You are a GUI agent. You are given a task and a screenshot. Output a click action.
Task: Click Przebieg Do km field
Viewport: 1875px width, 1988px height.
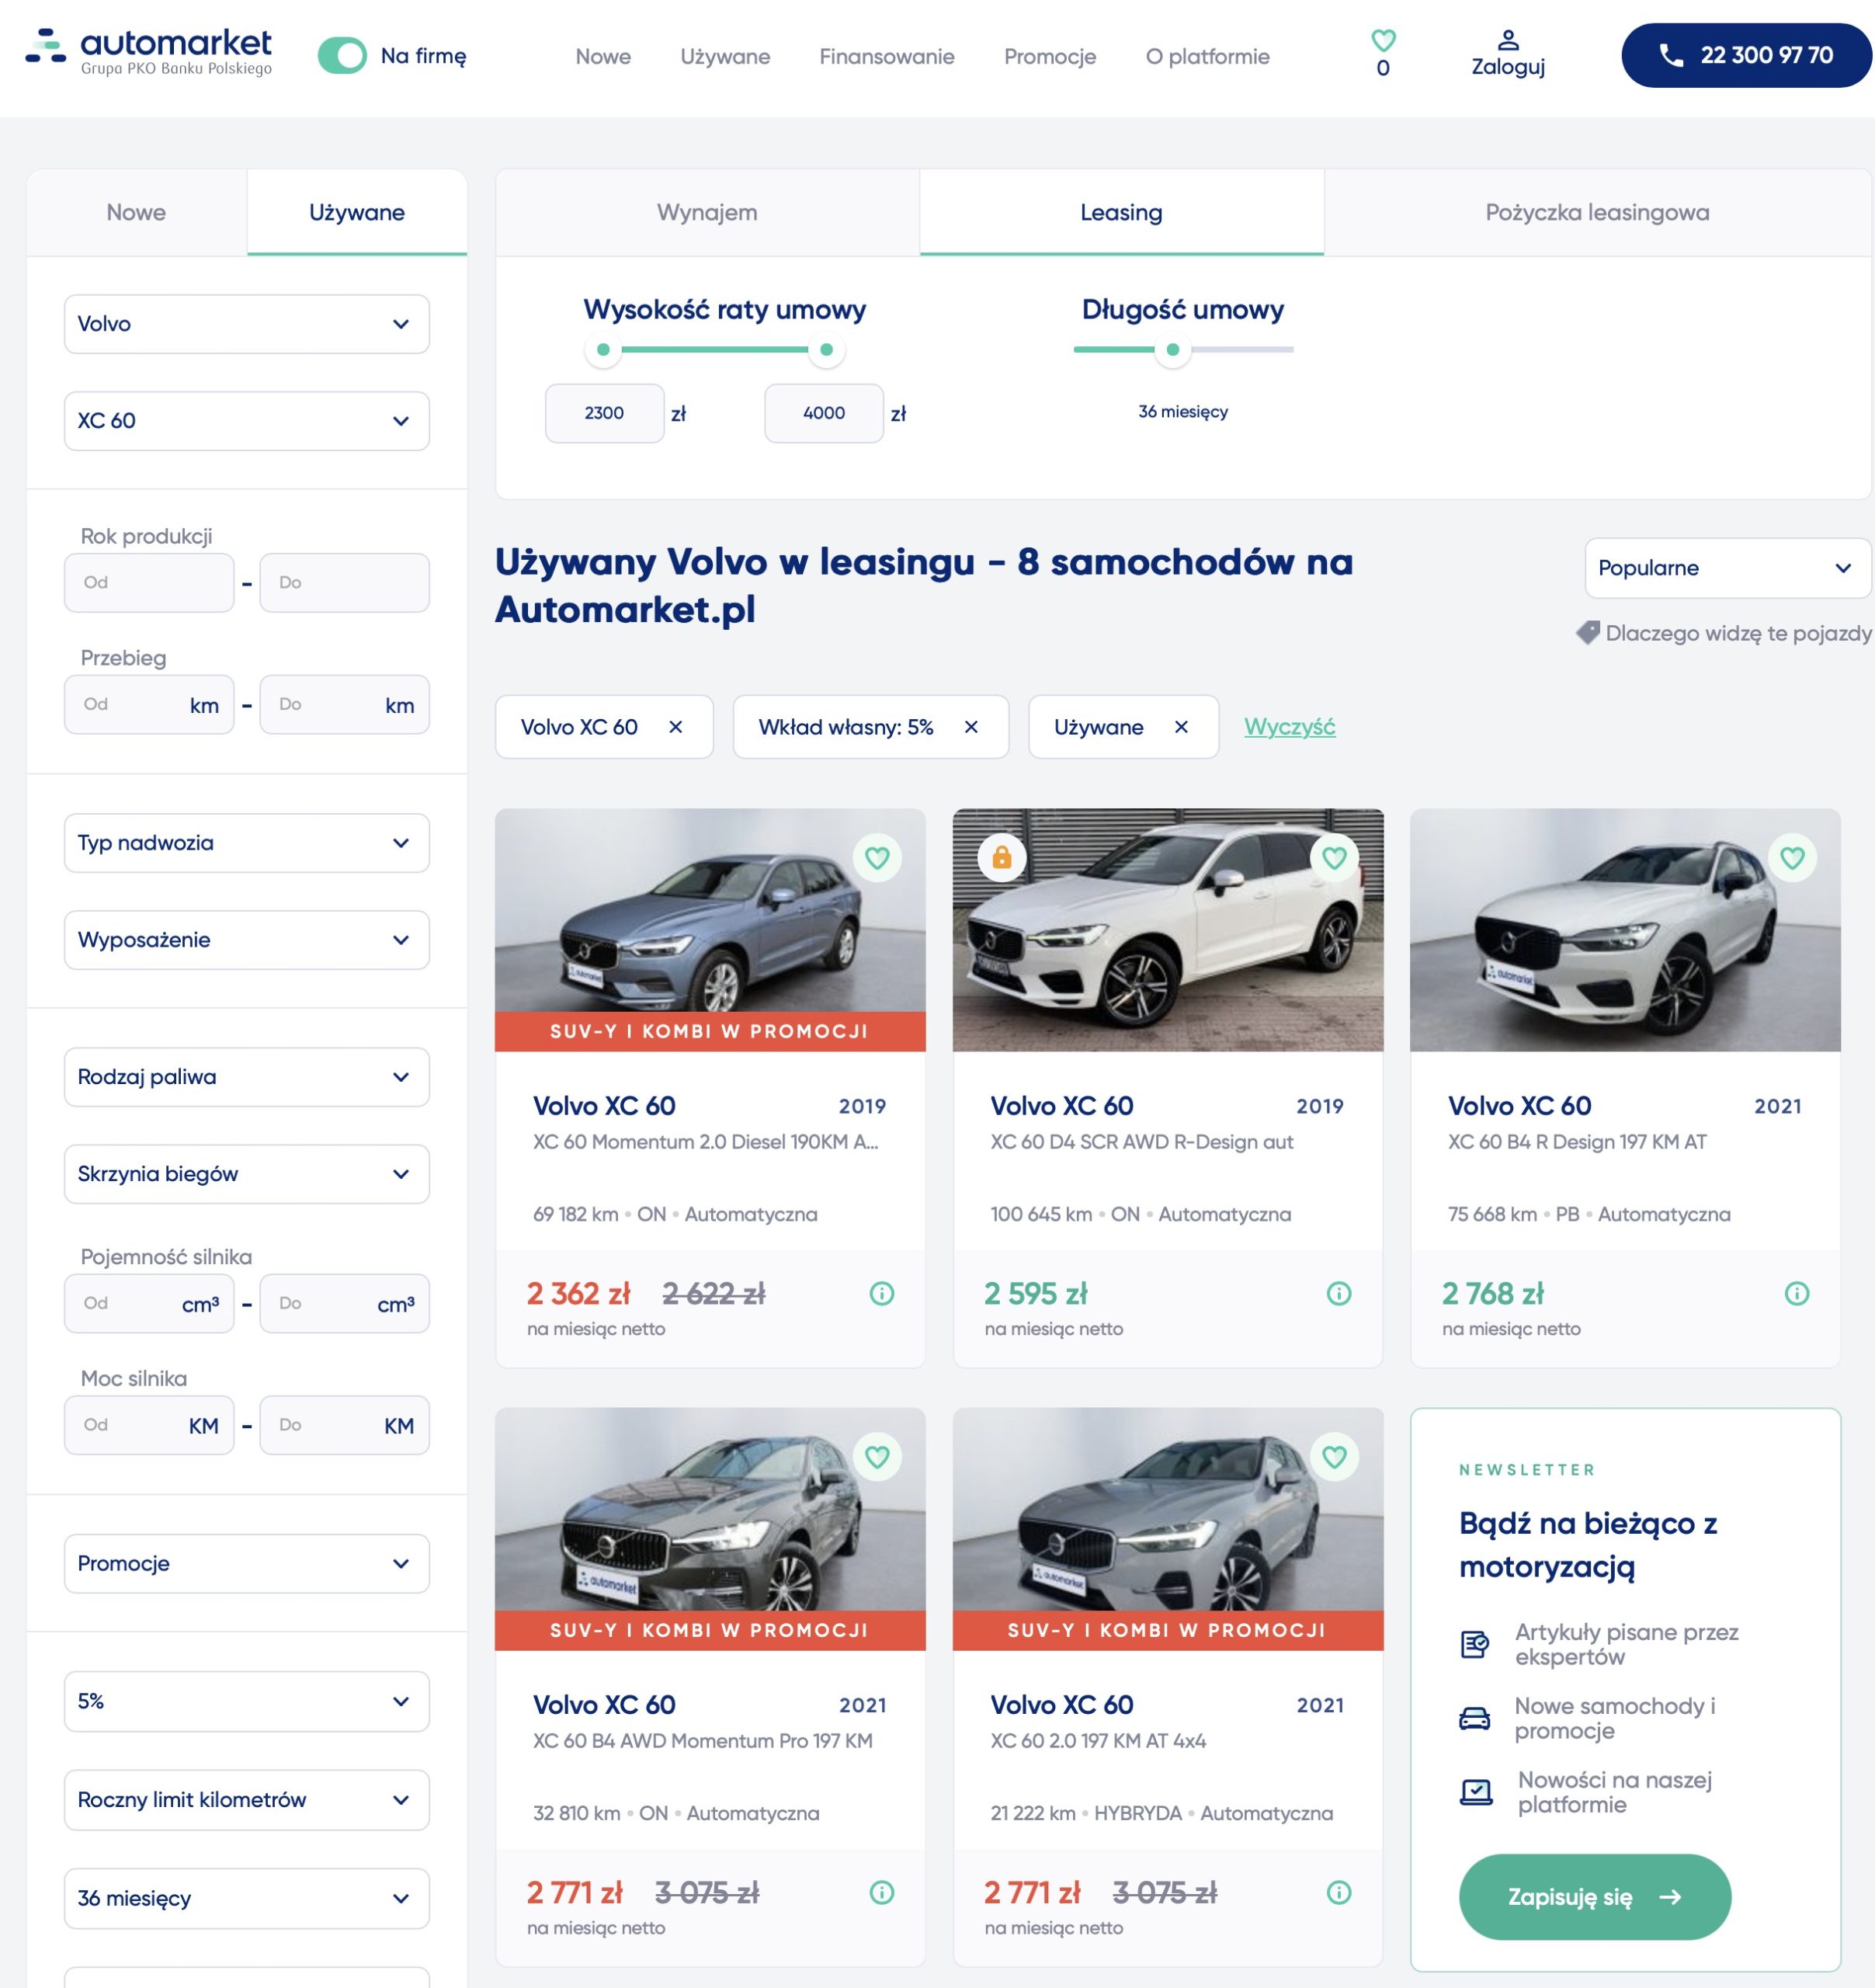coord(345,705)
